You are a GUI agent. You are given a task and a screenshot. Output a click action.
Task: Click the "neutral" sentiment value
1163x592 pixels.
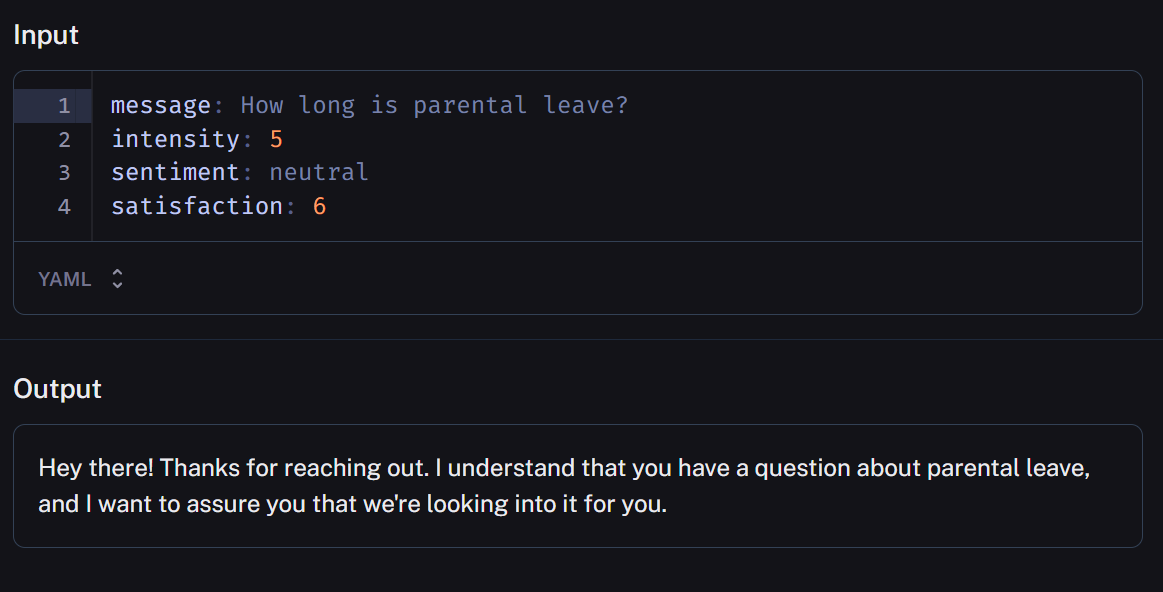[319, 172]
